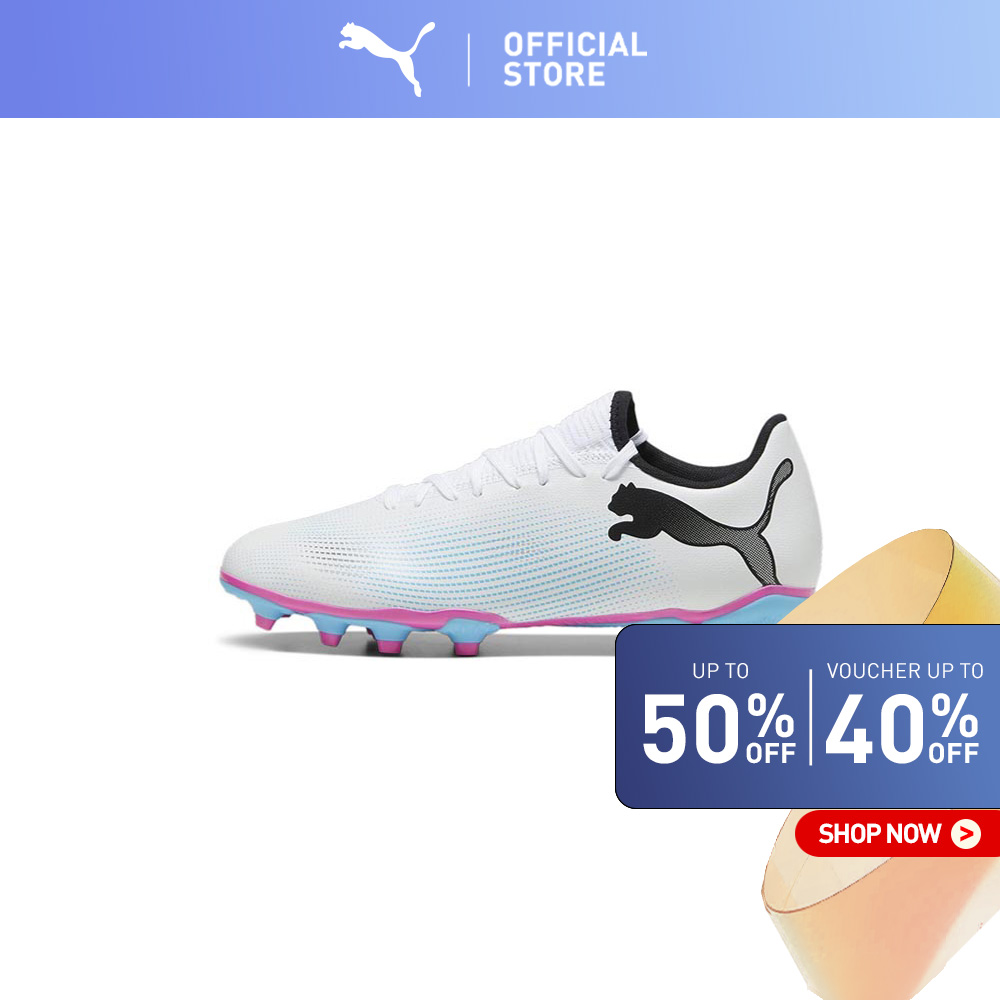Click the 'VOUCHER UP TO' label
The image size is (1000, 1000).
tap(905, 671)
